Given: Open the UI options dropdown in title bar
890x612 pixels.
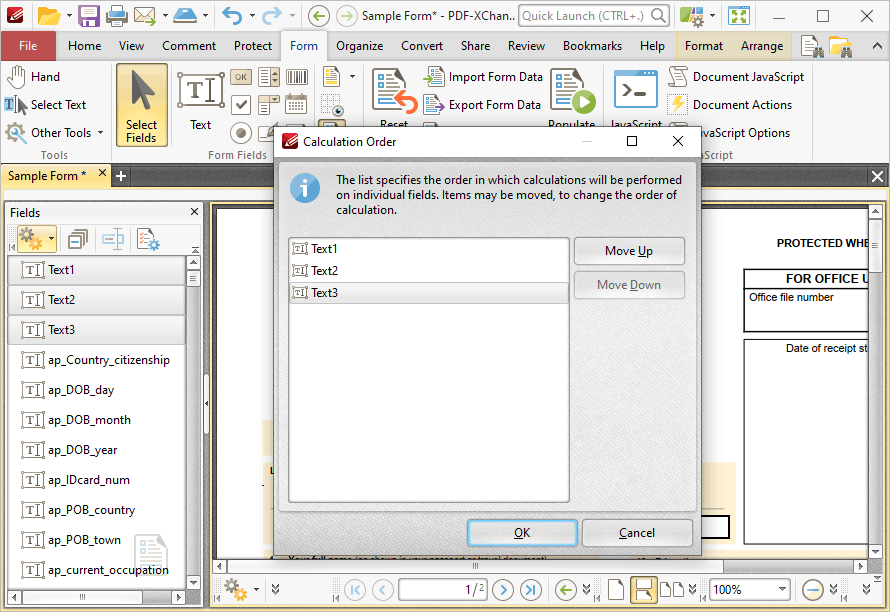Looking at the screenshot, I should (x=712, y=16).
